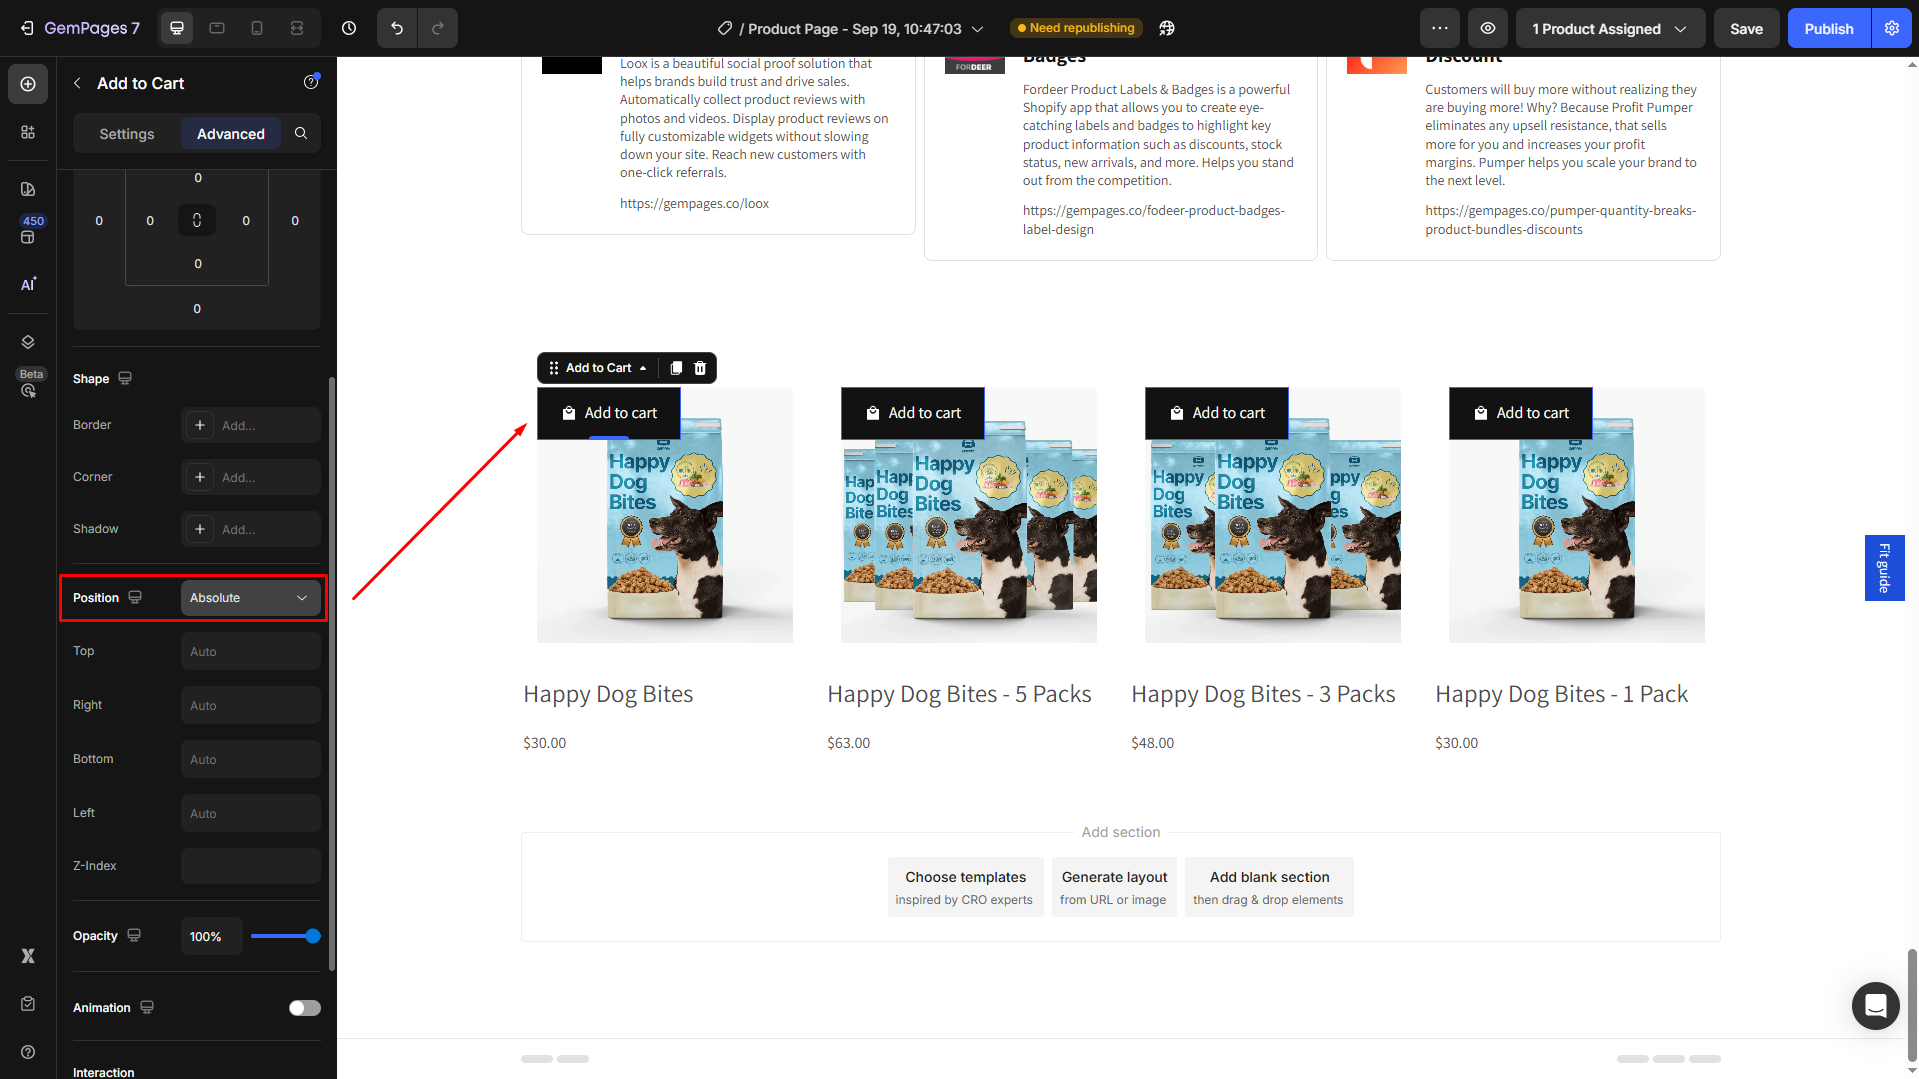Enable the Animation toggle
The height and width of the screenshot is (1079, 1919).
pos(305,1008)
